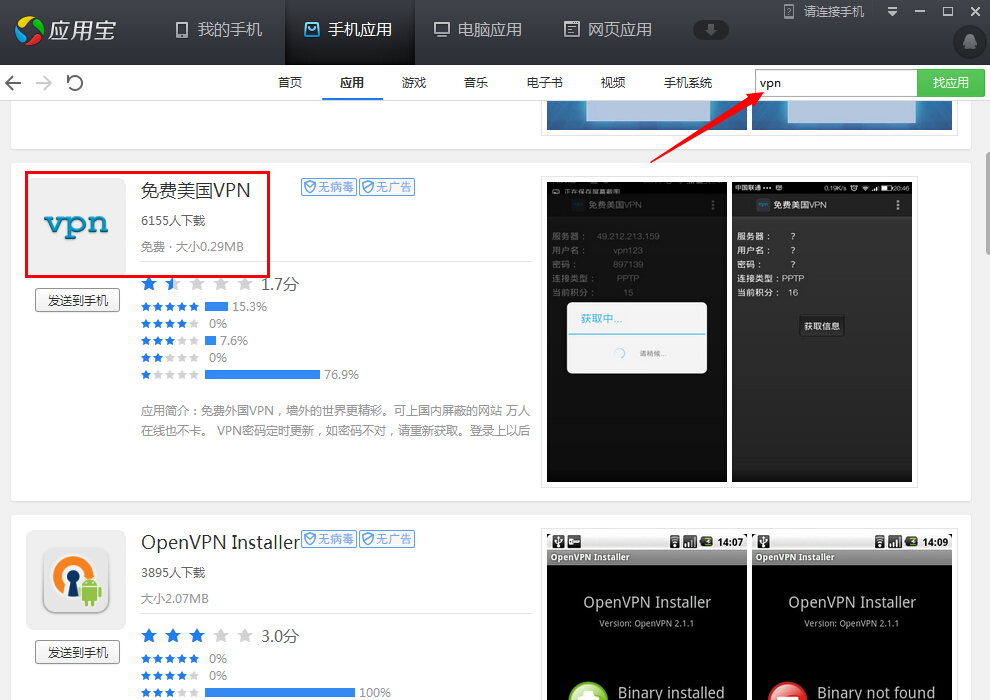Image resolution: width=990 pixels, height=700 pixels.
Task: Send OpenVPN Installer to phone
Action: [x=78, y=652]
